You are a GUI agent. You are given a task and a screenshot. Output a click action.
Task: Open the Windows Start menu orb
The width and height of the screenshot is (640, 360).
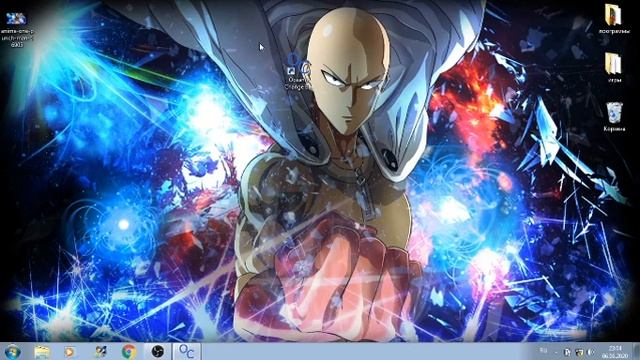pos(12,351)
